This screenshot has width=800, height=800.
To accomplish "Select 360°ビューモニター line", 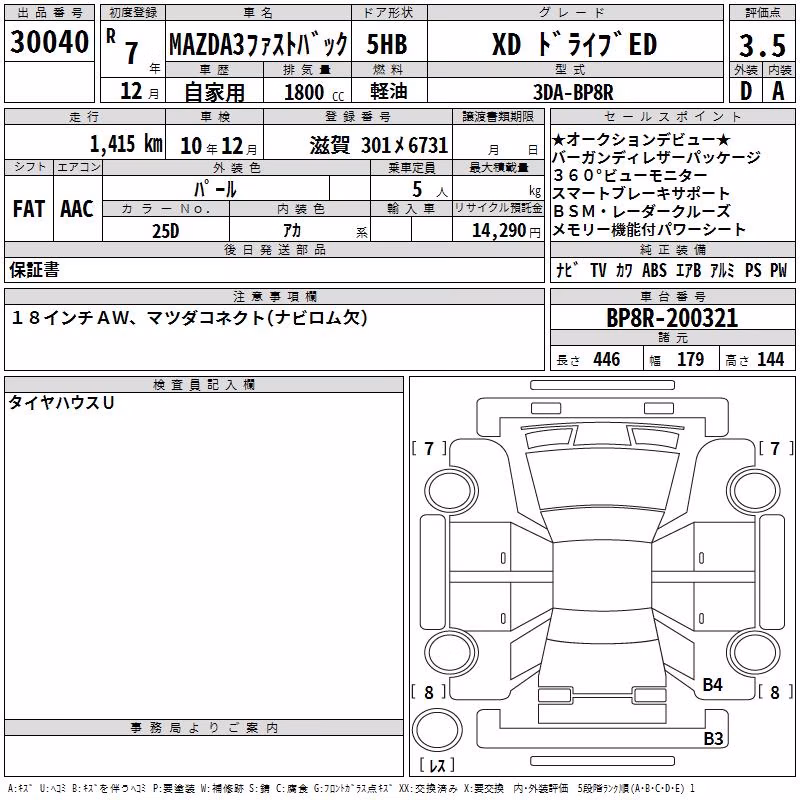I will (630, 176).
